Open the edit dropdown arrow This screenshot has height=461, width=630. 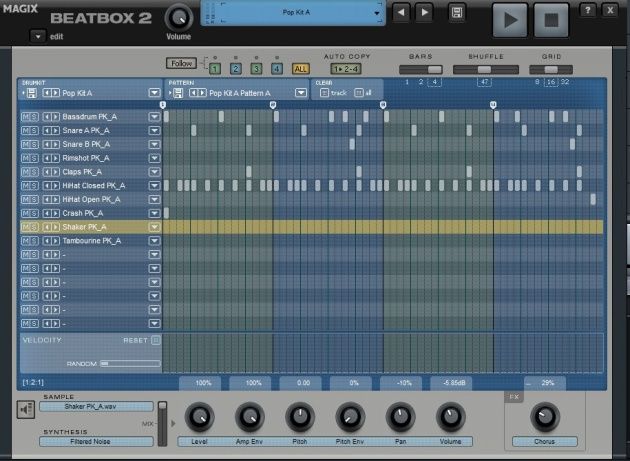click(38, 37)
